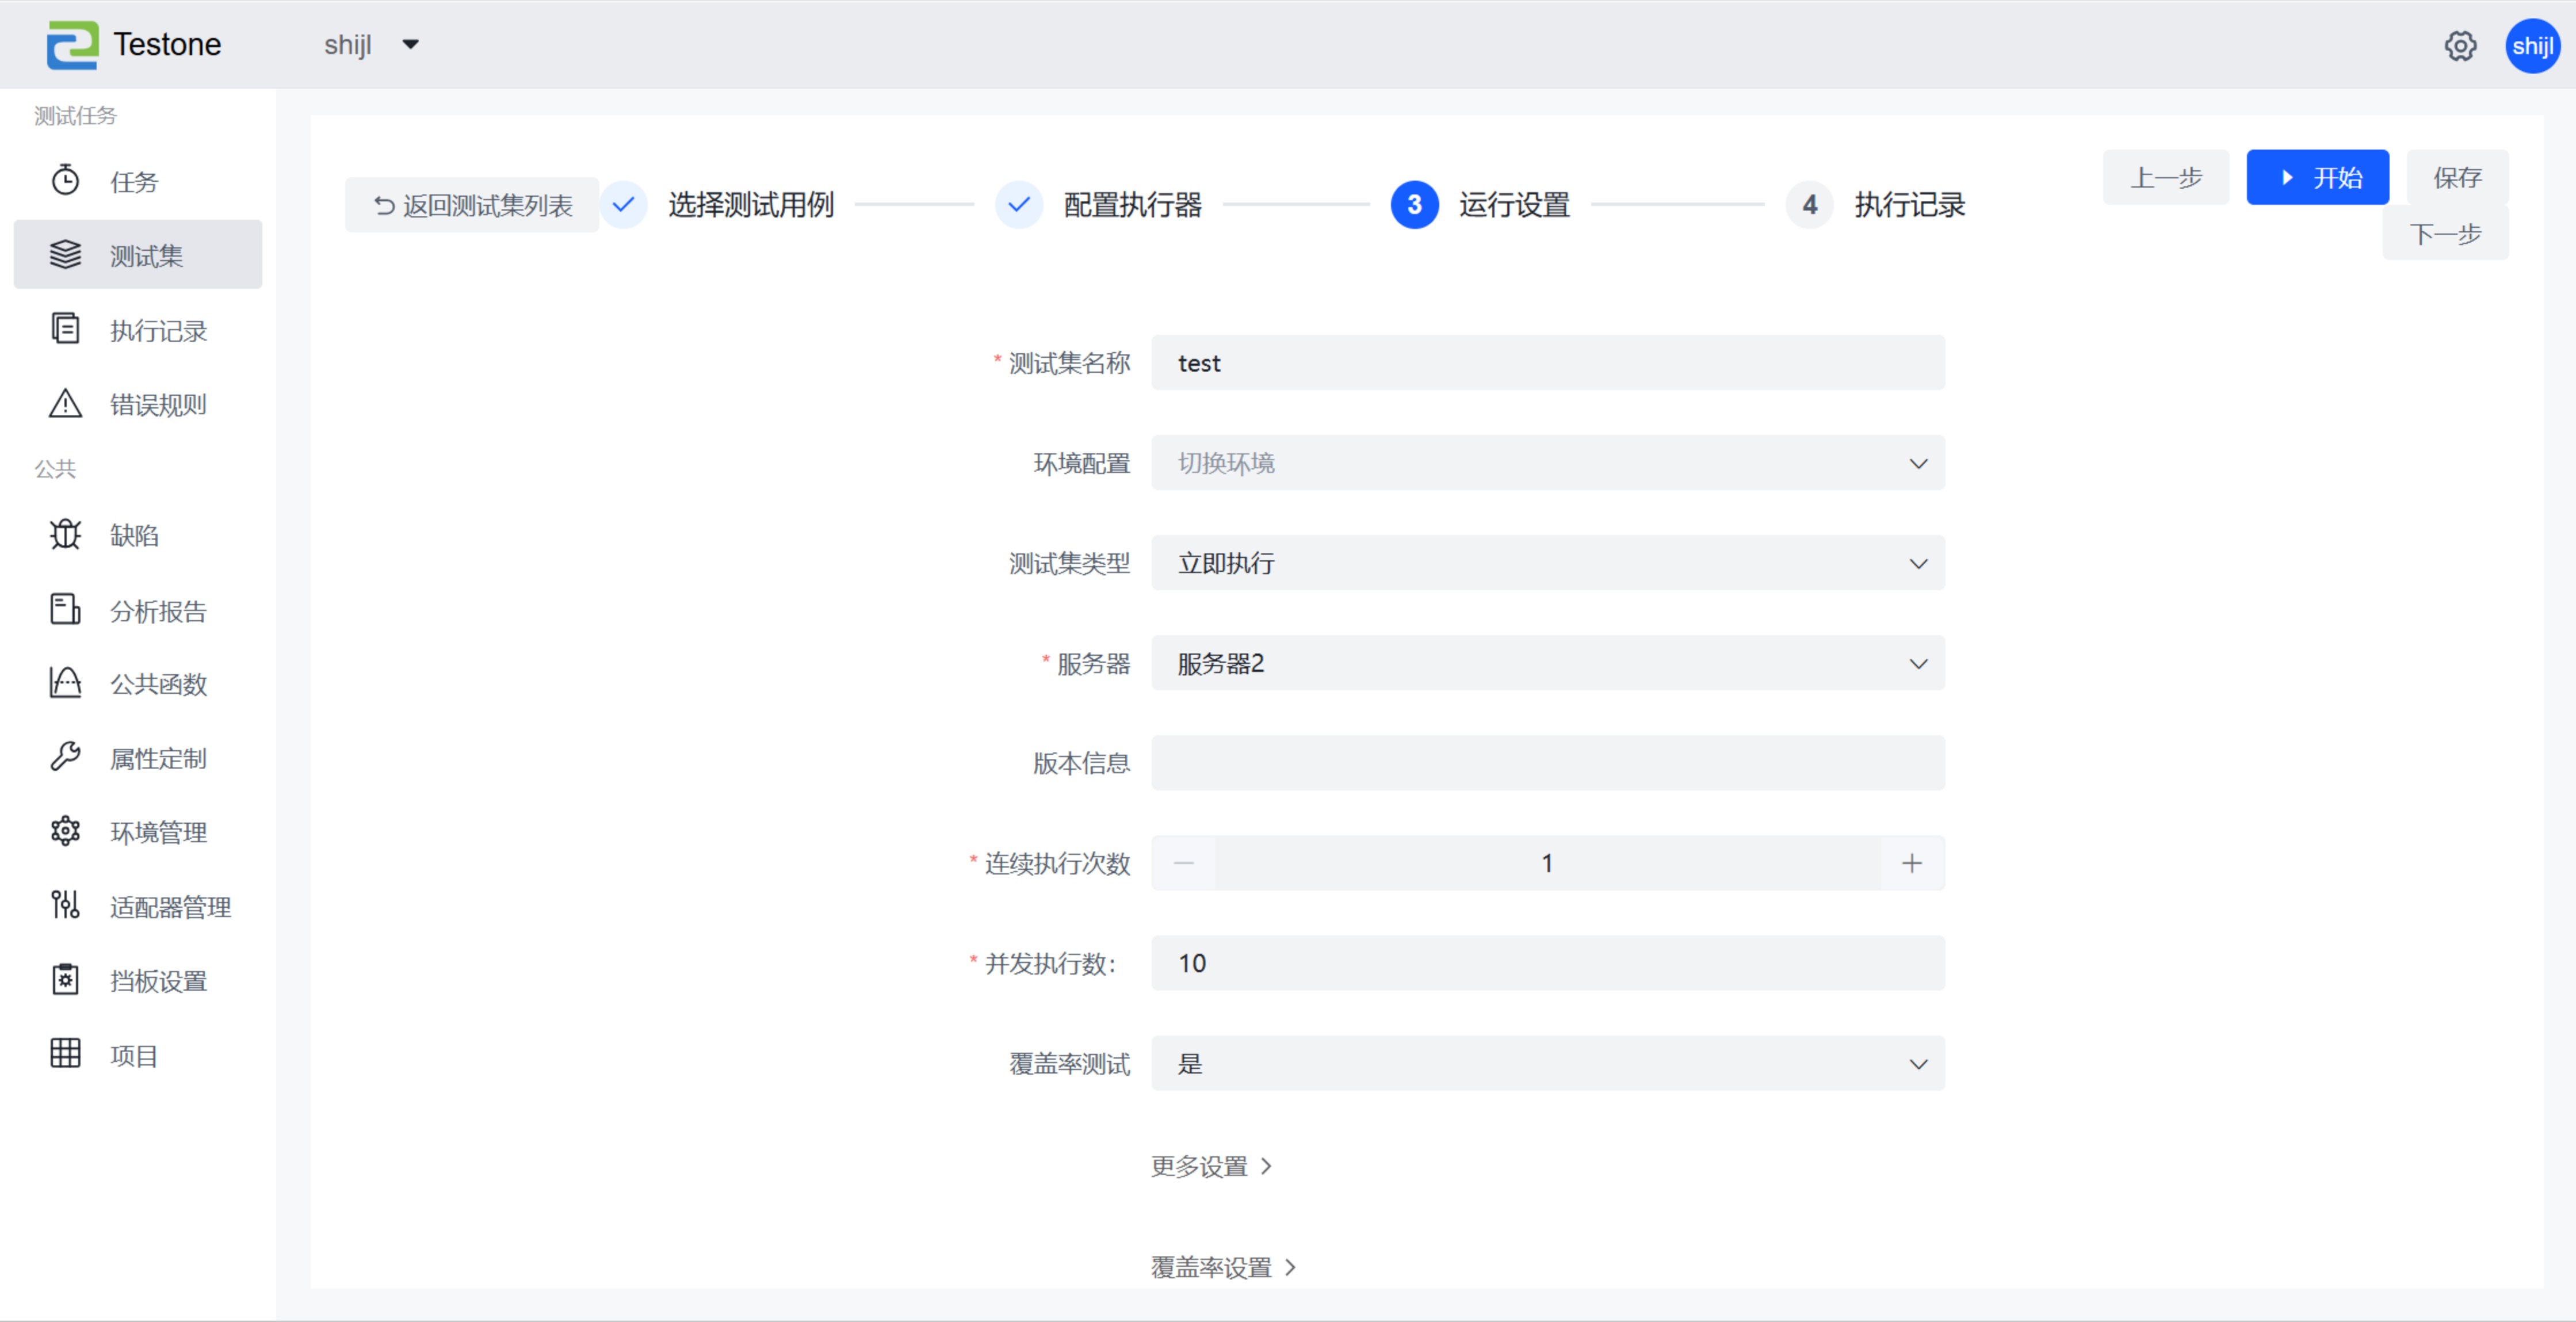Viewport: 2576px width, 1322px height.
Task: Open 适配器管理 sliders icon
Action: tap(65, 906)
